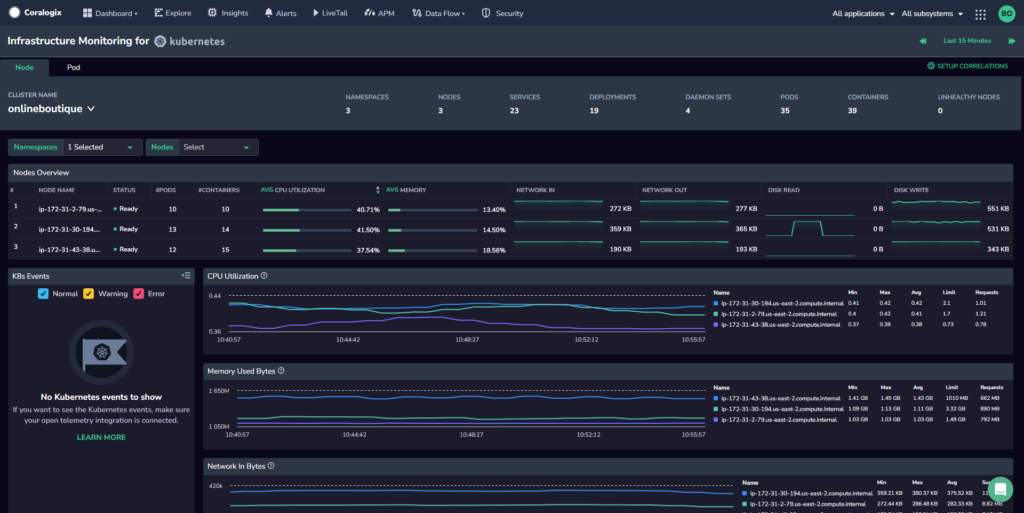Open the BO user avatar menu
Image resolution: width=1024 pixels, height=513 pixels.
pyautogui.click(x=1006, y=14)
